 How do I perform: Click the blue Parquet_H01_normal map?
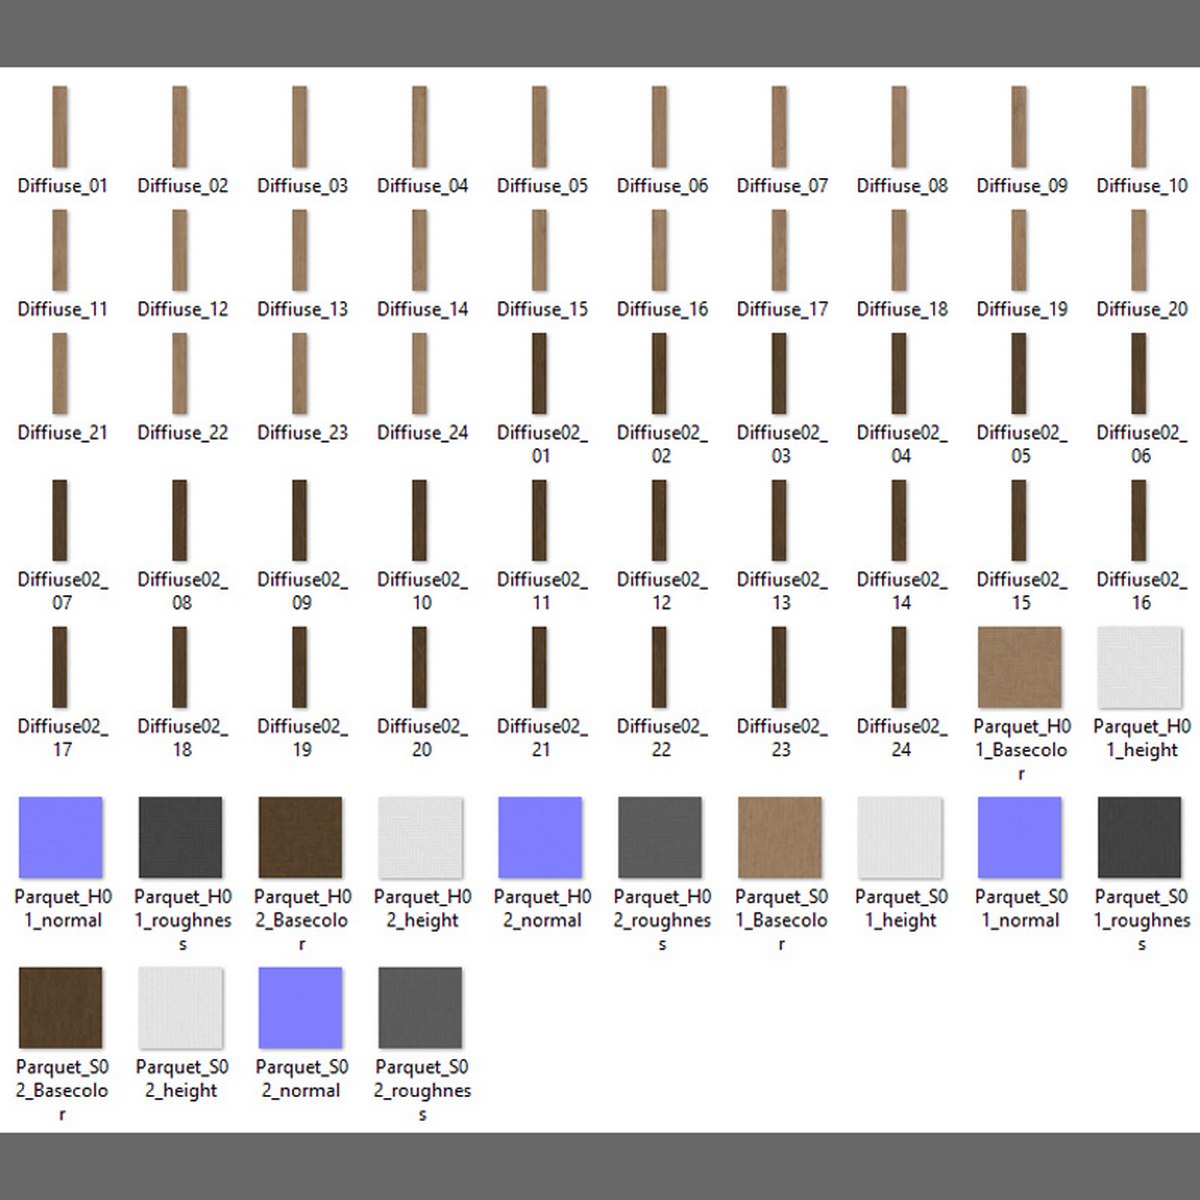click(x=61, y=838)
